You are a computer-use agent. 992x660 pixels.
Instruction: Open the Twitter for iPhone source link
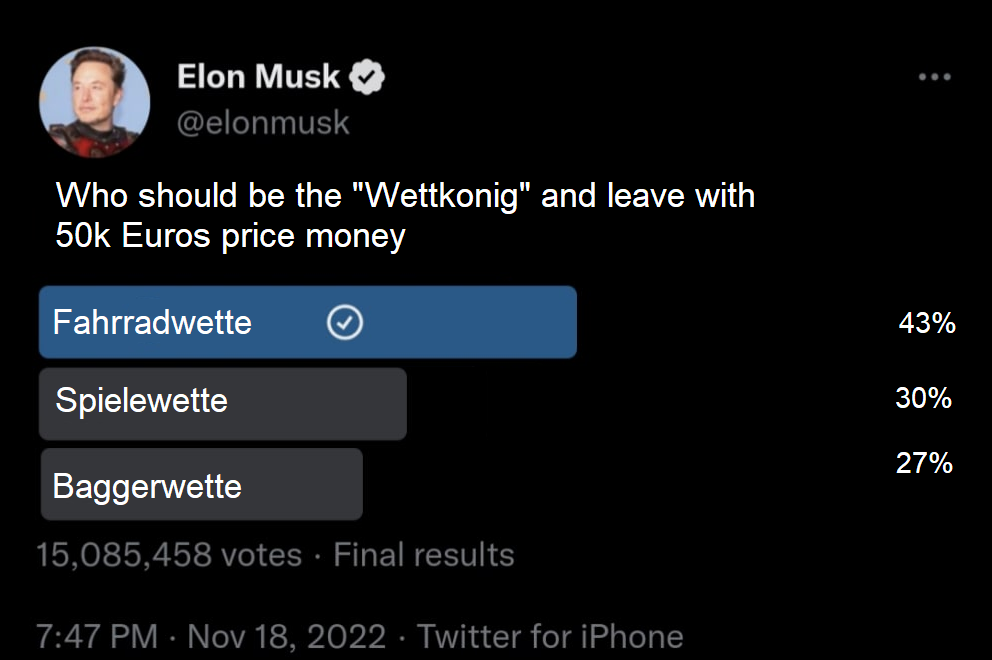click(x=550, y=636)
